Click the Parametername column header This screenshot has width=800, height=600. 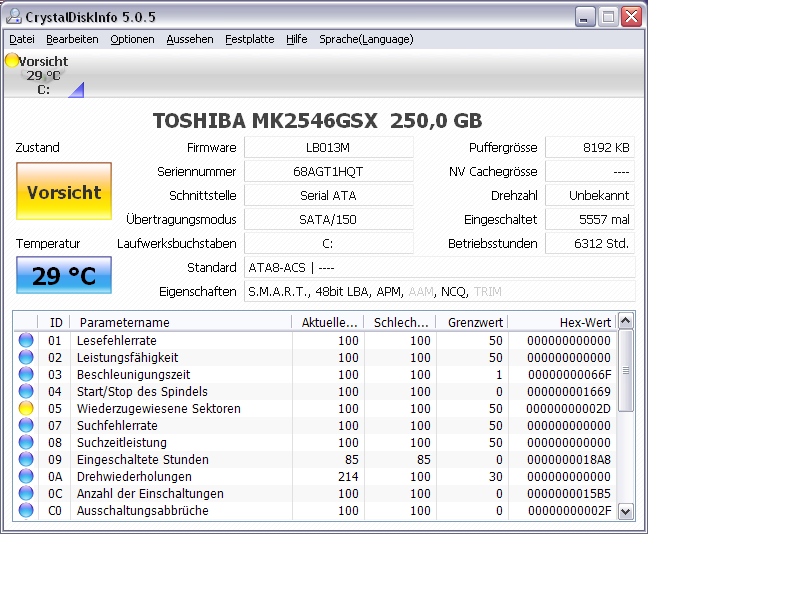click(181, 322)
